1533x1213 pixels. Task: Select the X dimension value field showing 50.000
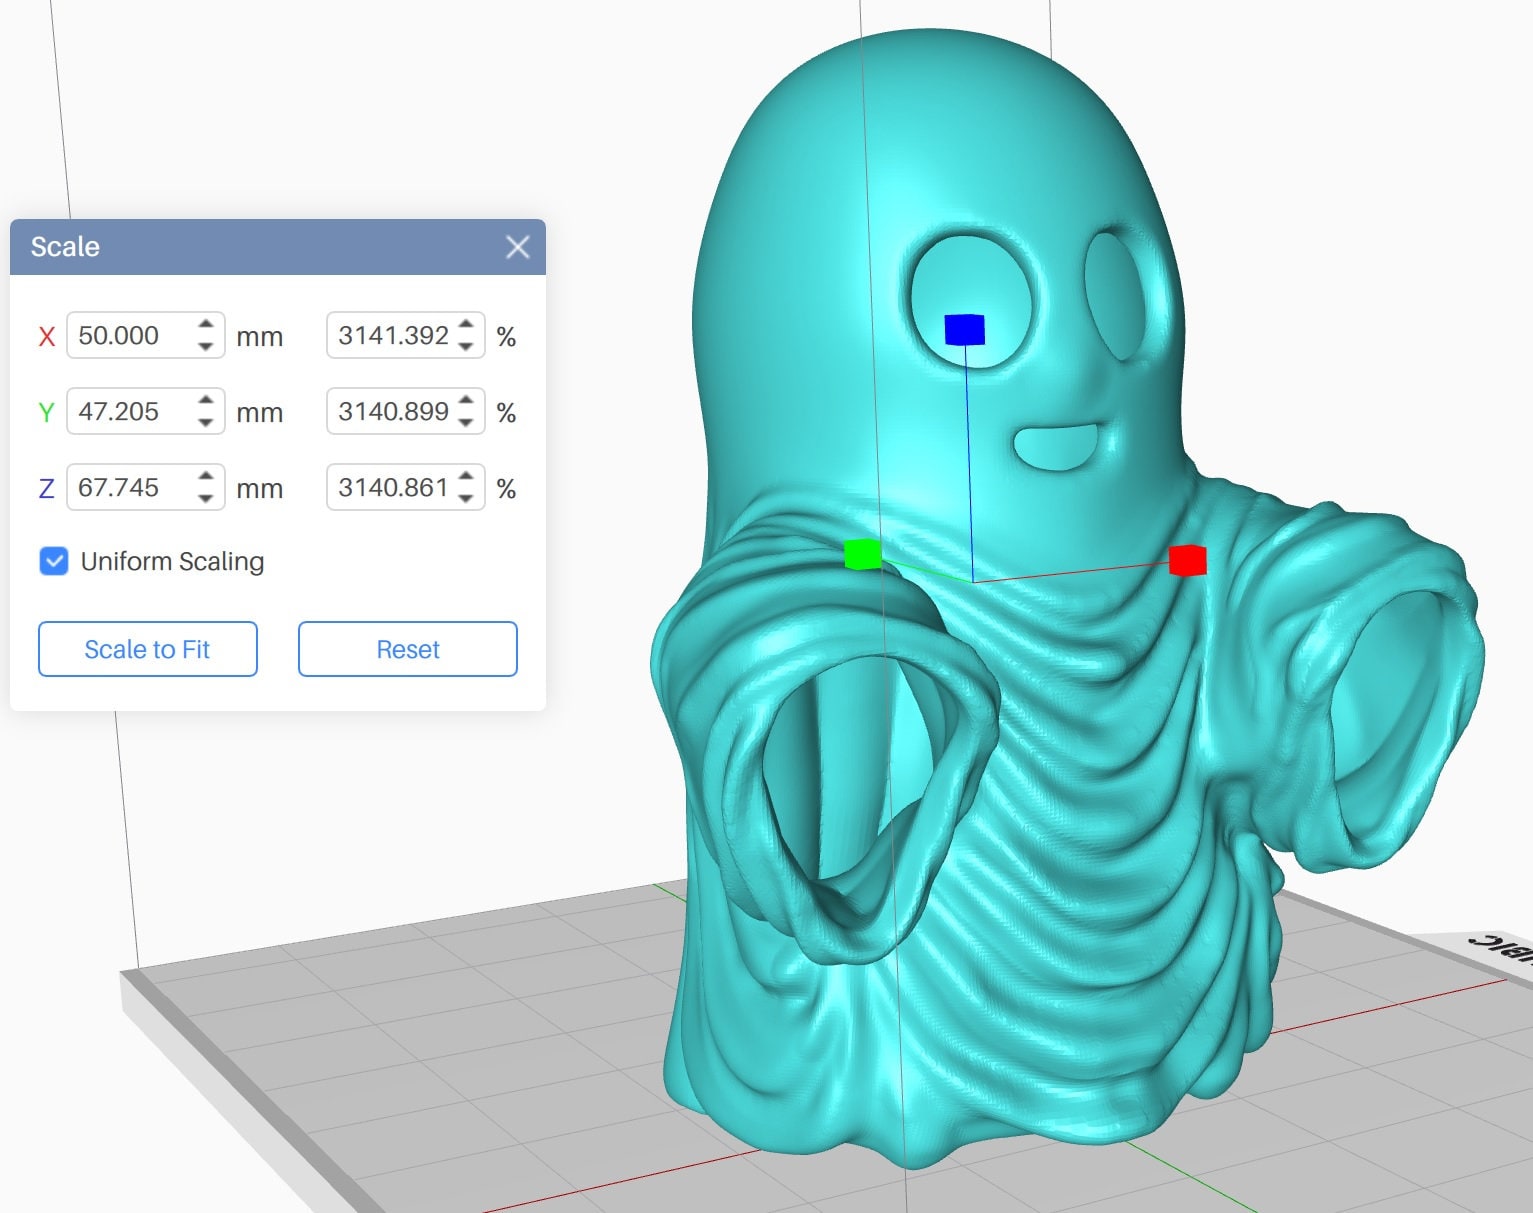pos(130,337)
